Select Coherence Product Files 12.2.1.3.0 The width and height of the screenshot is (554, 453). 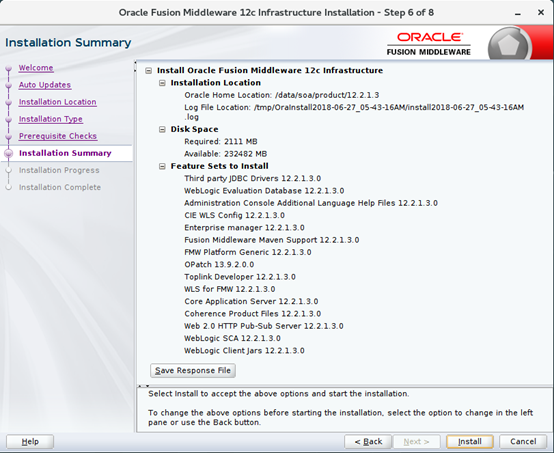(x=253, y=314)
